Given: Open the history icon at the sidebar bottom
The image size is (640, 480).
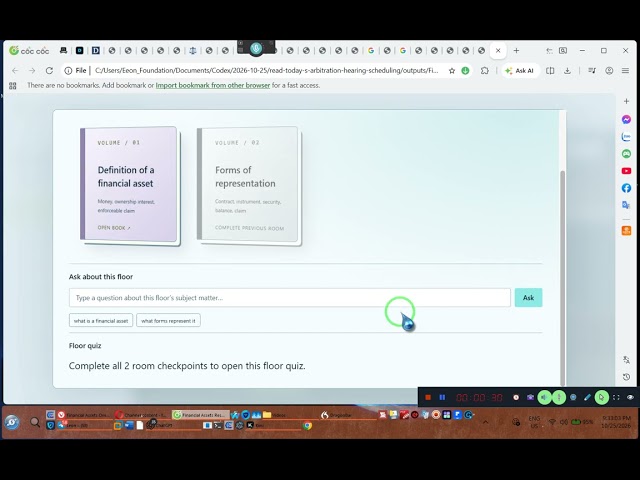Looking at the screenshot, I should 627,377.
